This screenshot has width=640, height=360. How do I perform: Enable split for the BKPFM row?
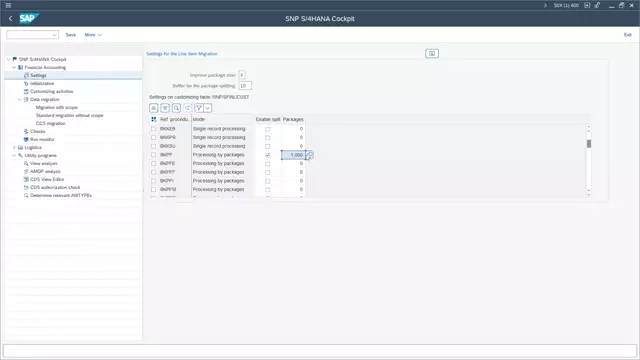[x=268, y=190]
